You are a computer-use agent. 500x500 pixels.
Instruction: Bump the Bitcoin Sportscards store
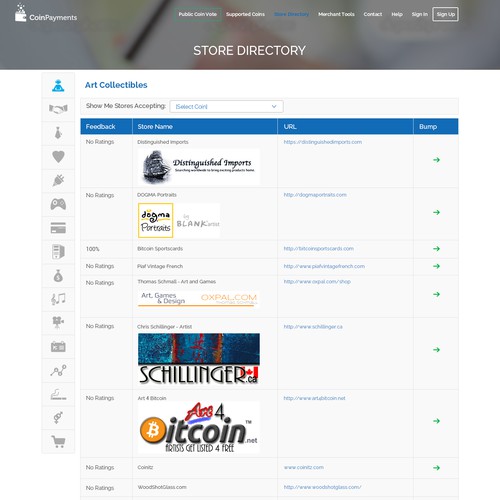pyautogui.click(x=436, y=249)
